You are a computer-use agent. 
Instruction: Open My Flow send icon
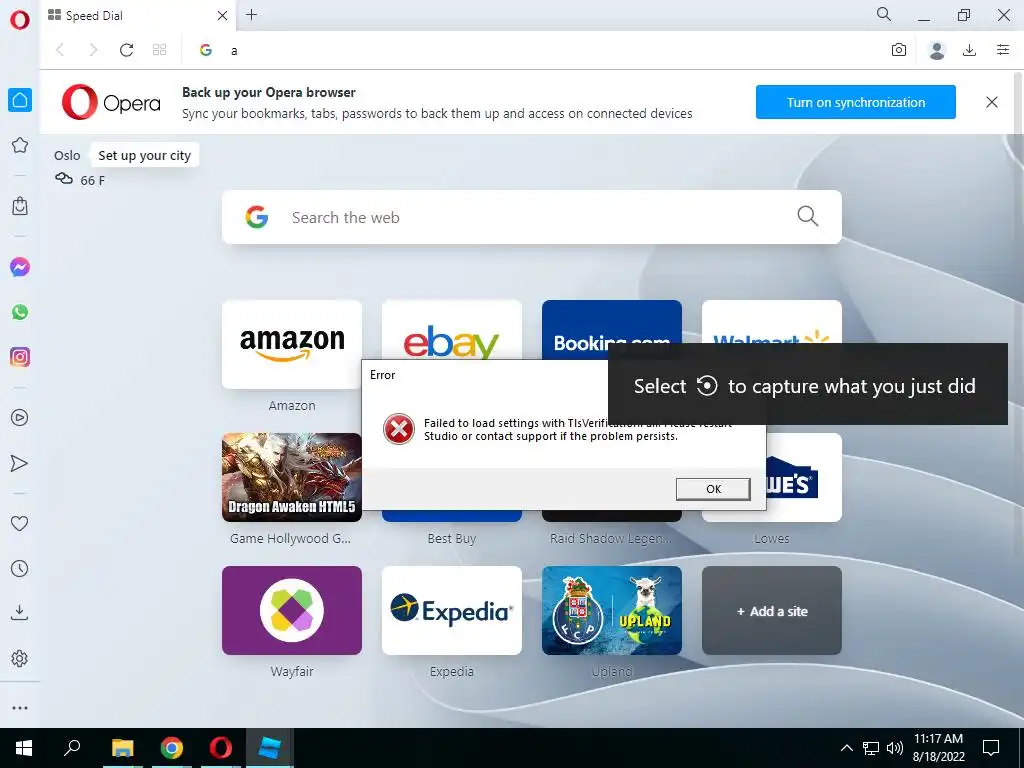point(20,463)
